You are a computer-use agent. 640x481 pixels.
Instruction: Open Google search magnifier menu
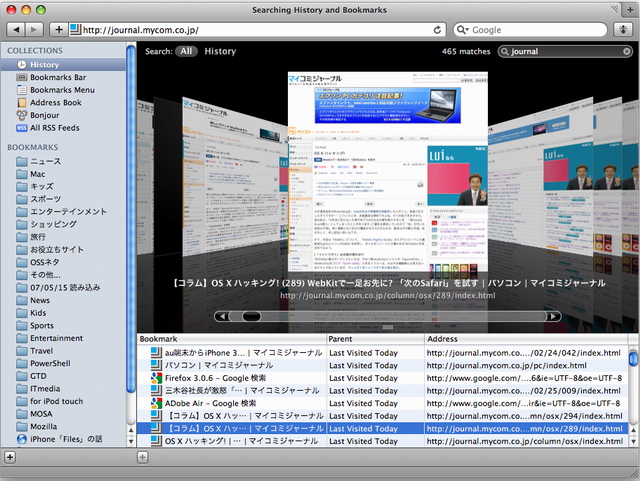point(463,30)
